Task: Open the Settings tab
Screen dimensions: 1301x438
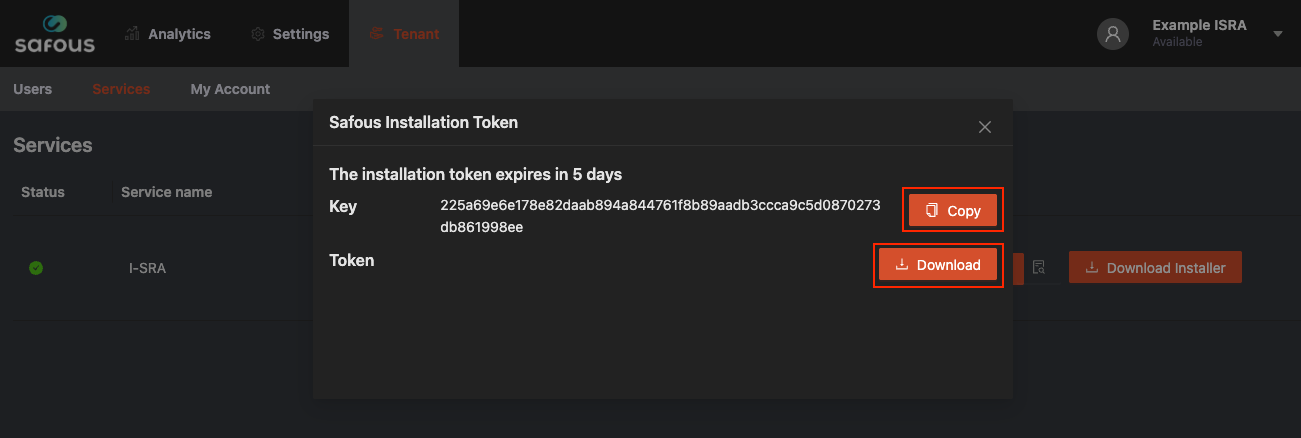Action: 290,34
